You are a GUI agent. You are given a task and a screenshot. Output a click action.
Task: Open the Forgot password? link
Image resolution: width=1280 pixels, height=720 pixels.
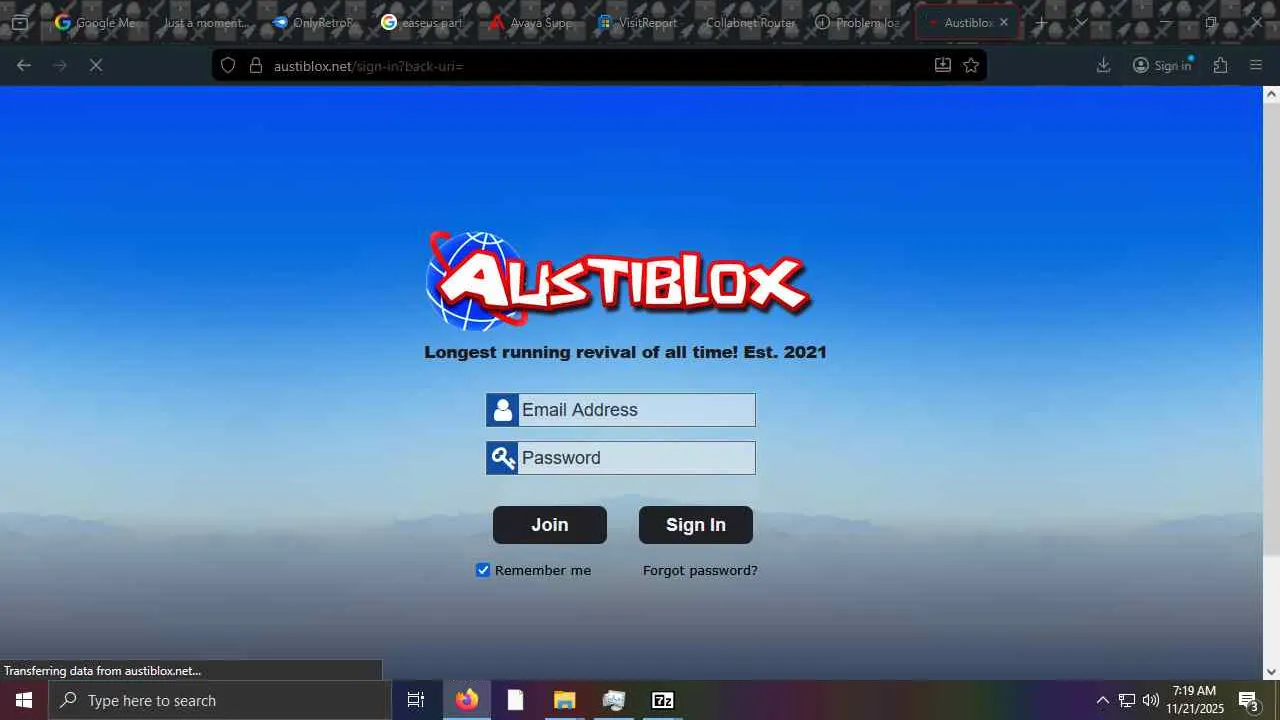(x=700, y=570)
